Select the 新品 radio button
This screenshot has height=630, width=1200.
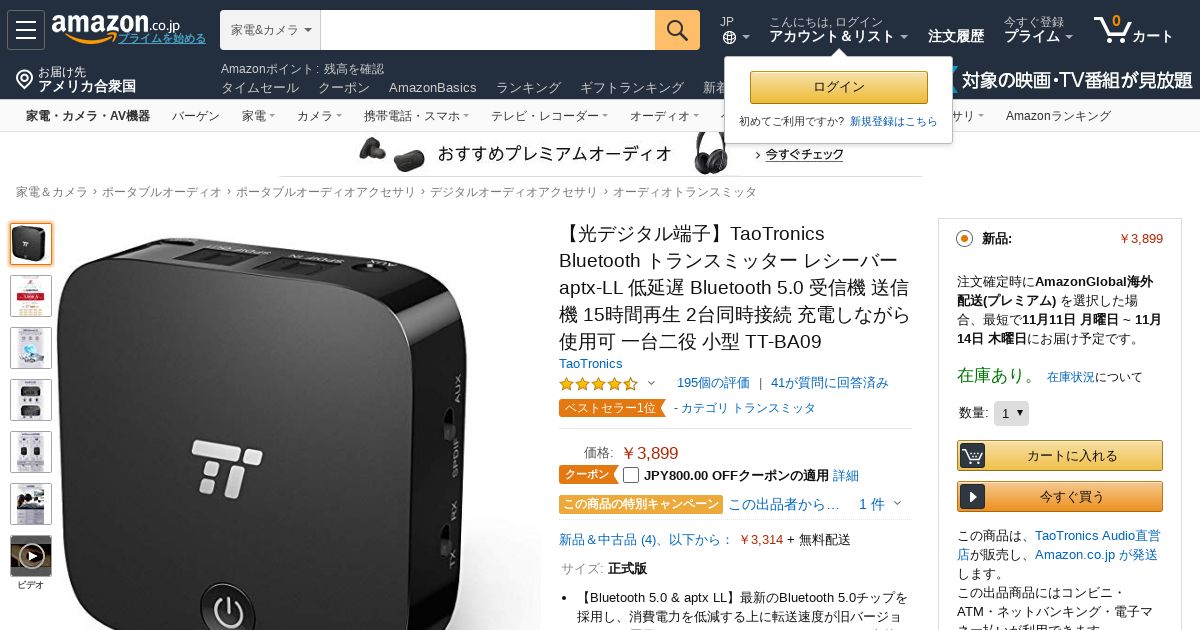[x=964, y=238]
